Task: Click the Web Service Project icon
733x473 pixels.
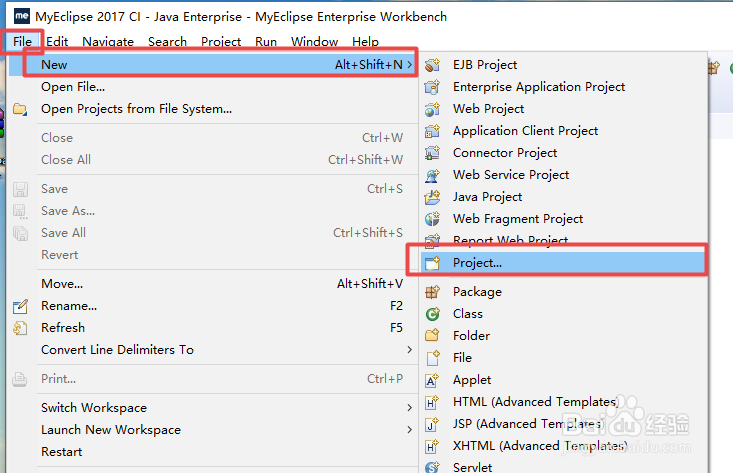Action: 432,175
